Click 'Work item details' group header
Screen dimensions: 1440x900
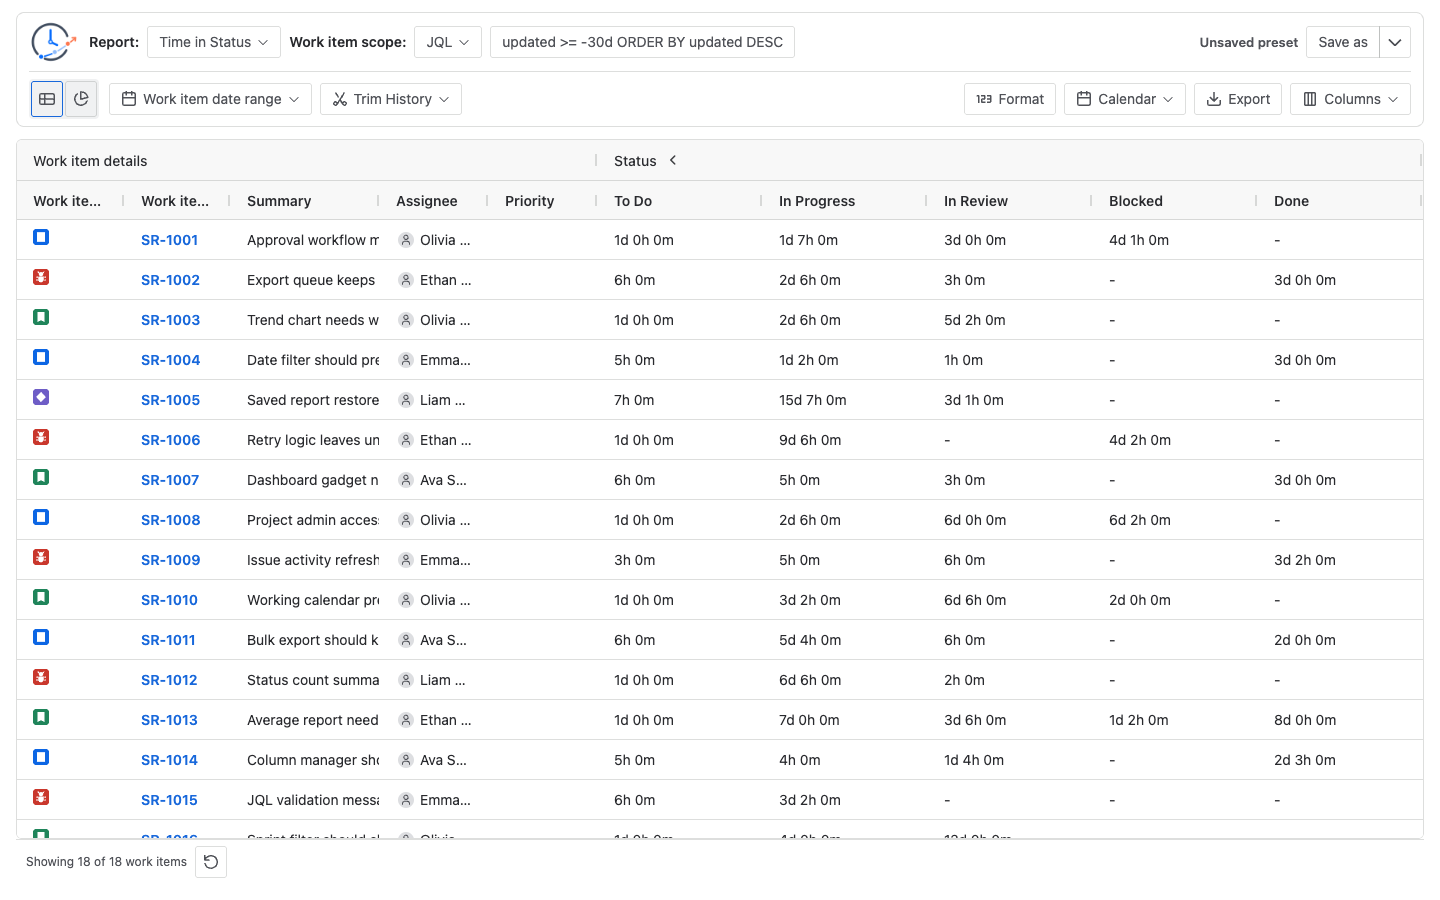click(90, 161)
